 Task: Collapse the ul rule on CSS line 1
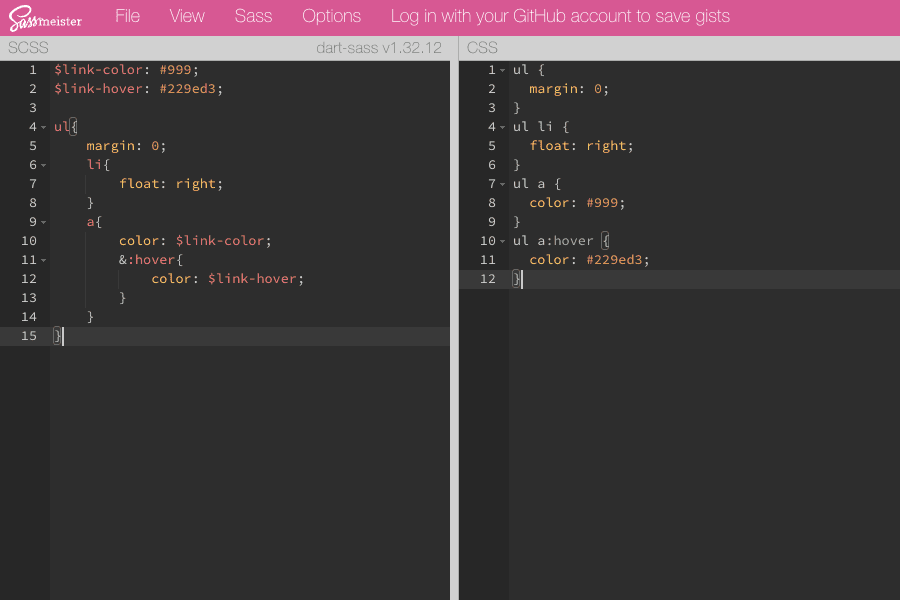point(503,69)
